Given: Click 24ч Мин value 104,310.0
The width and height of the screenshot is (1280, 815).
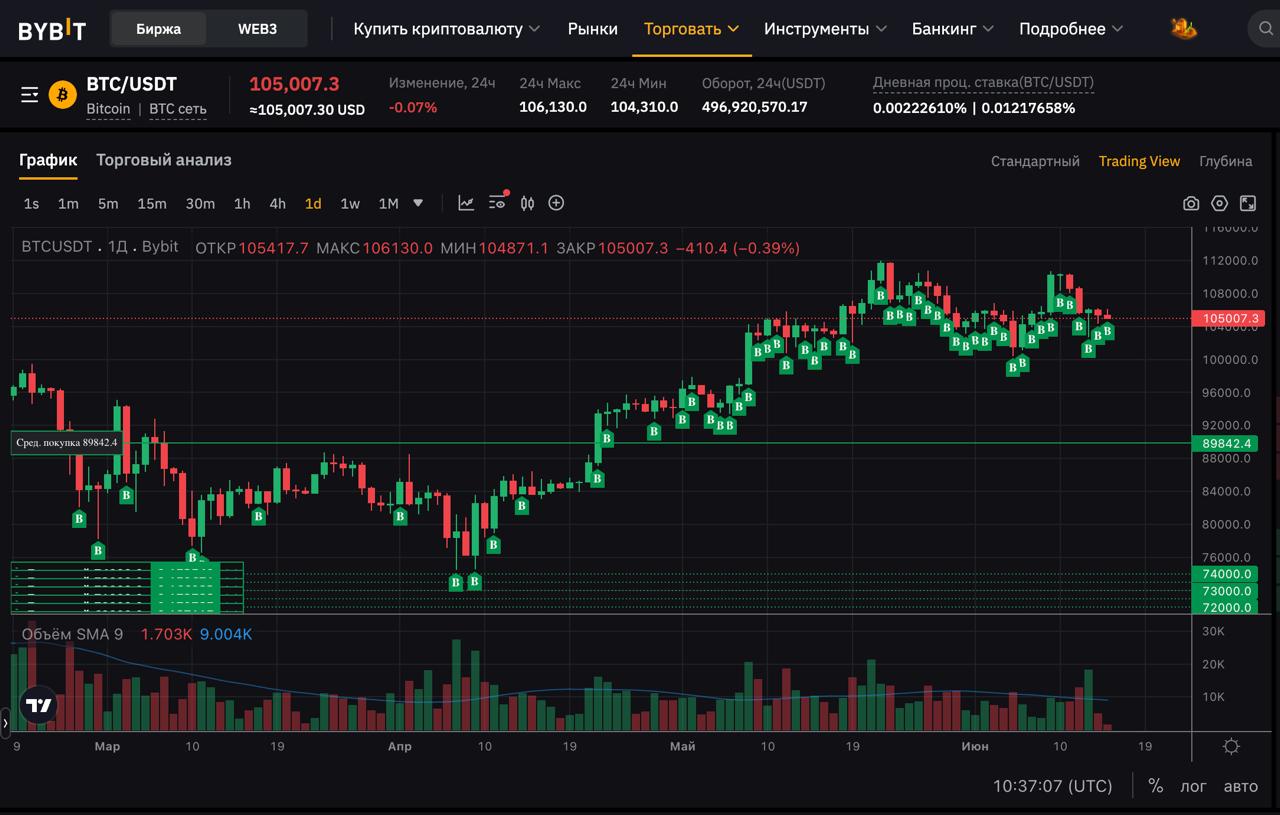Looking at the screenshot, I should click(644, 107).
